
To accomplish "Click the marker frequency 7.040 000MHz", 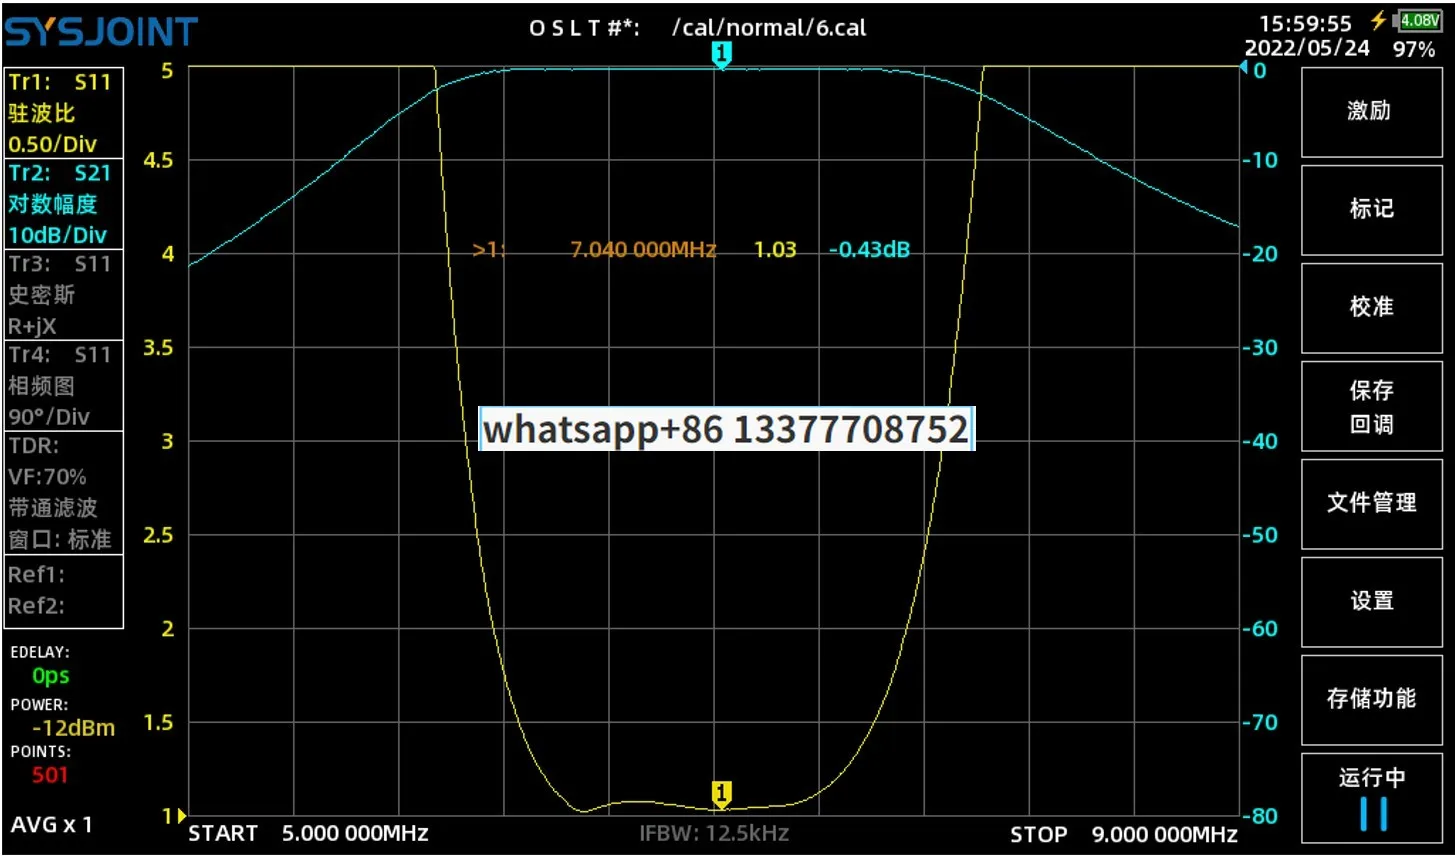I will click(643, 249).
